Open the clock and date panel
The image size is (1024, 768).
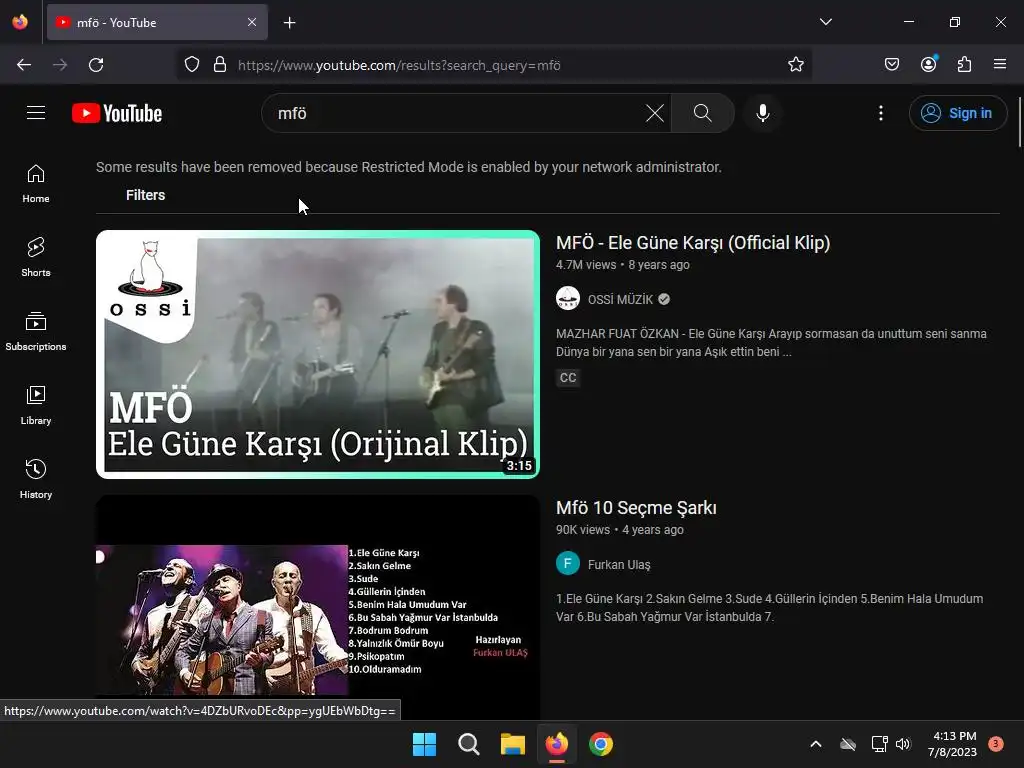[x=953, y=744]
